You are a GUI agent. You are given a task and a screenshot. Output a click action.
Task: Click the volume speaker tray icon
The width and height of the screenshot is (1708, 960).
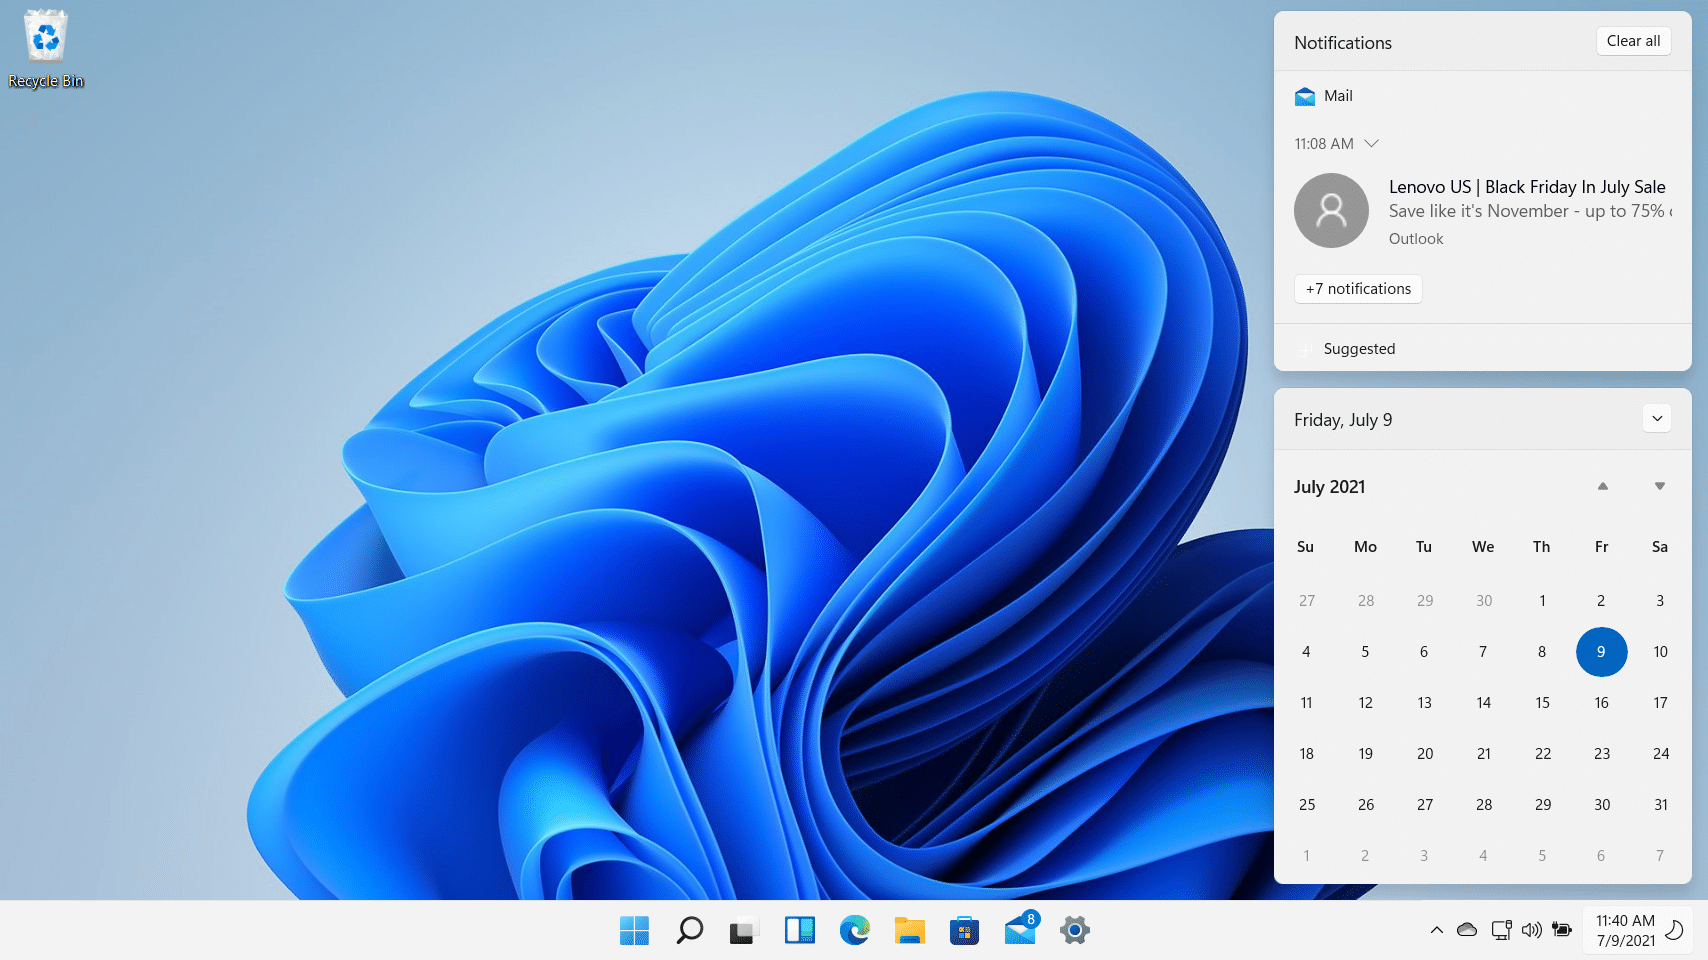[1531, 930]
